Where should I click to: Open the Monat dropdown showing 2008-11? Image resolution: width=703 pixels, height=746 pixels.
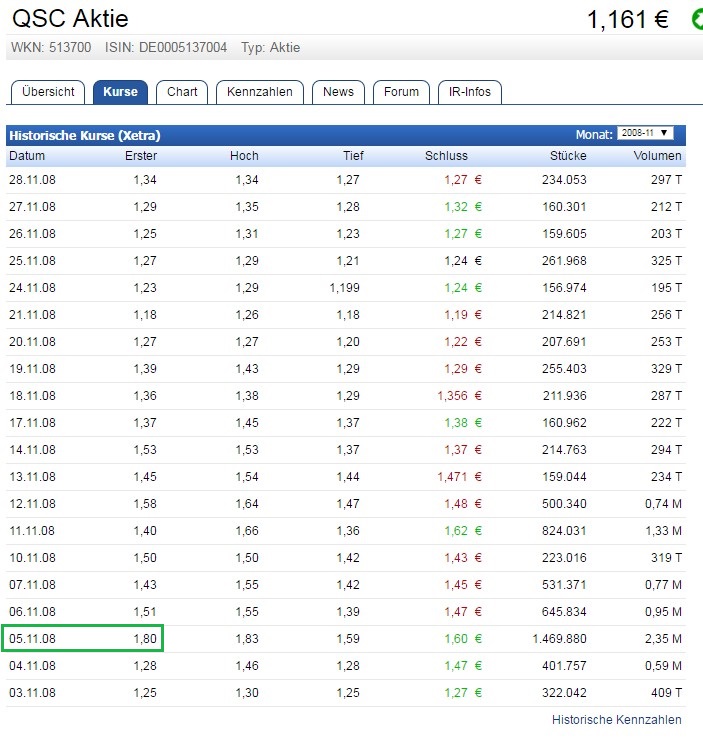tap(645, 133)
